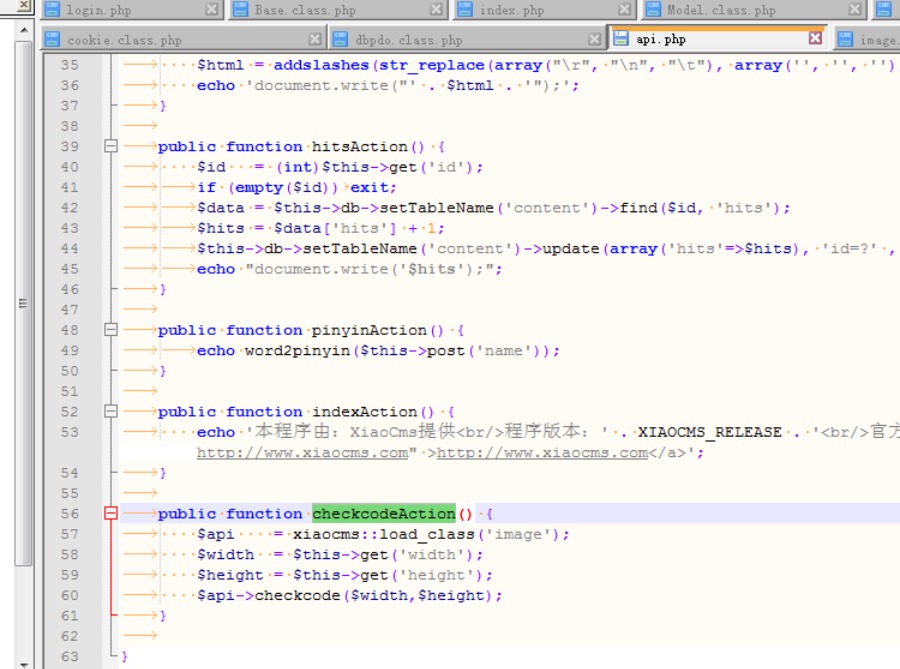
Task: Click the file icon on the api.php tab
Action: [x=620, y=38]
